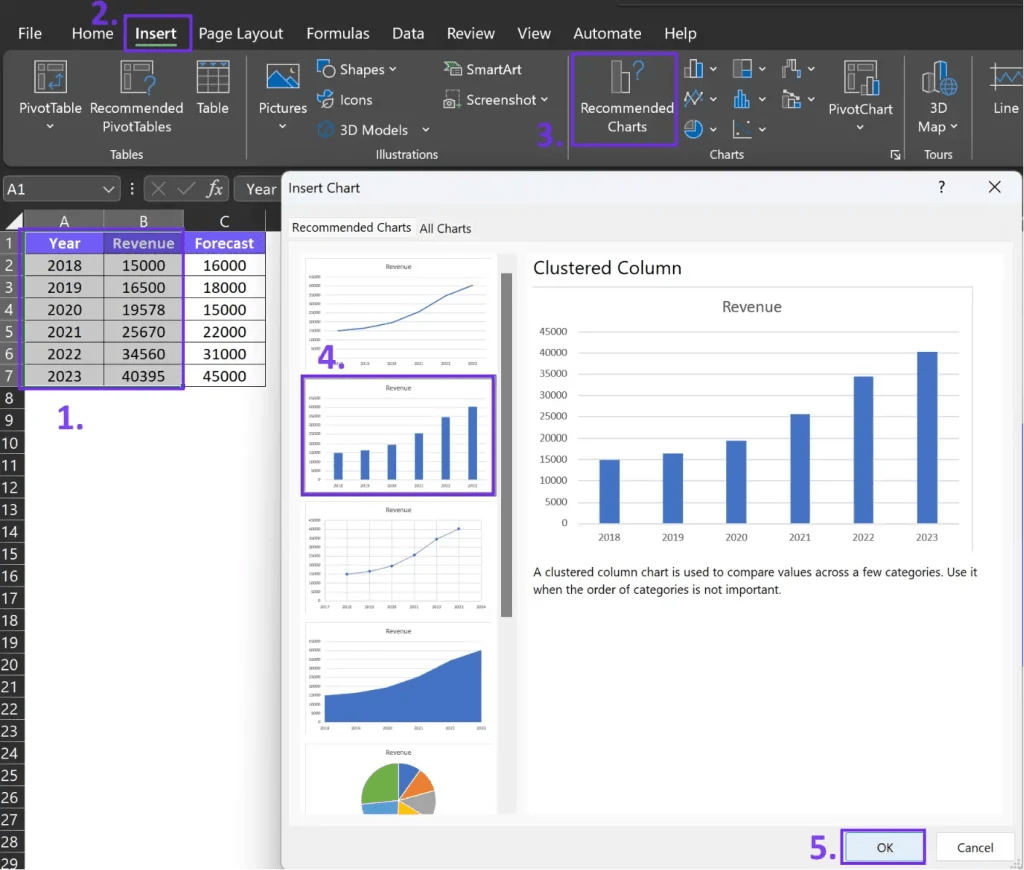1024x870 pixels.
Task: Open the 3D Map tour tool
Action: (x=938, y=97)
